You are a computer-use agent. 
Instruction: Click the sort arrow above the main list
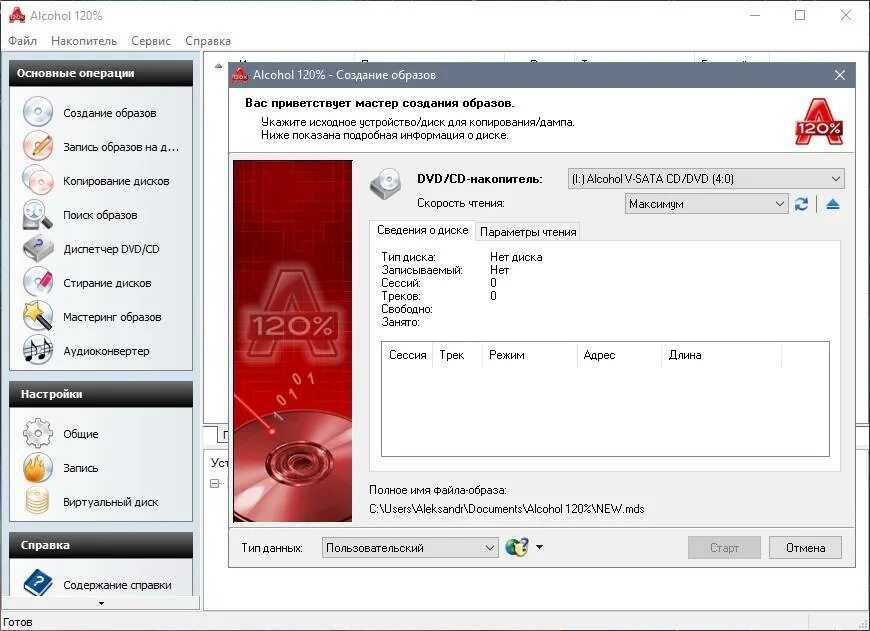218,66
